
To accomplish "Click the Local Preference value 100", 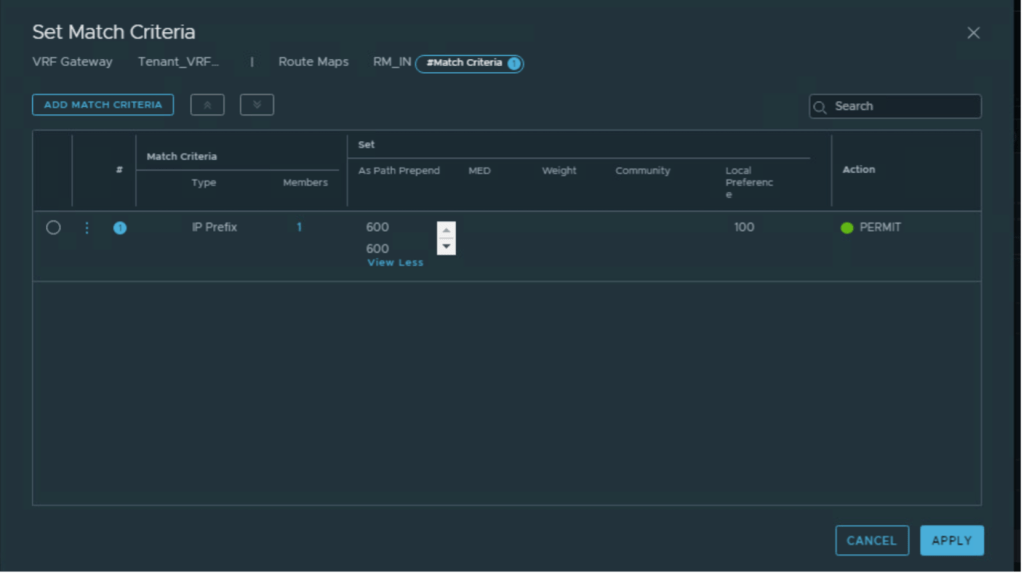I will (x=744, y=228).
